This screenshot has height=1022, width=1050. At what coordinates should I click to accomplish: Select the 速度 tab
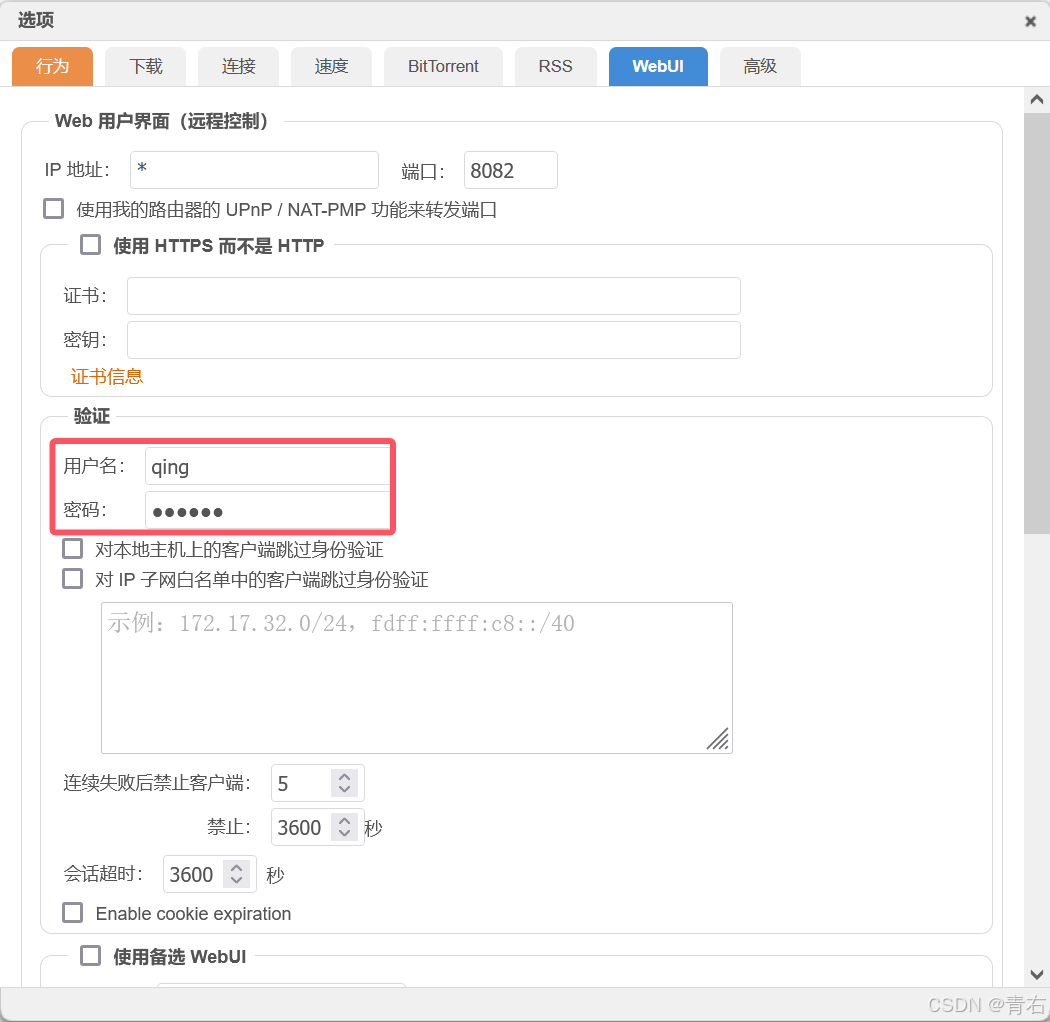331,66
